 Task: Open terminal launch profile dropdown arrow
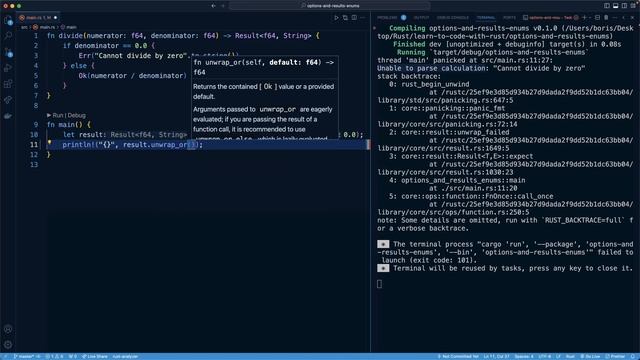pyautogui.click(x=590, y=18)
